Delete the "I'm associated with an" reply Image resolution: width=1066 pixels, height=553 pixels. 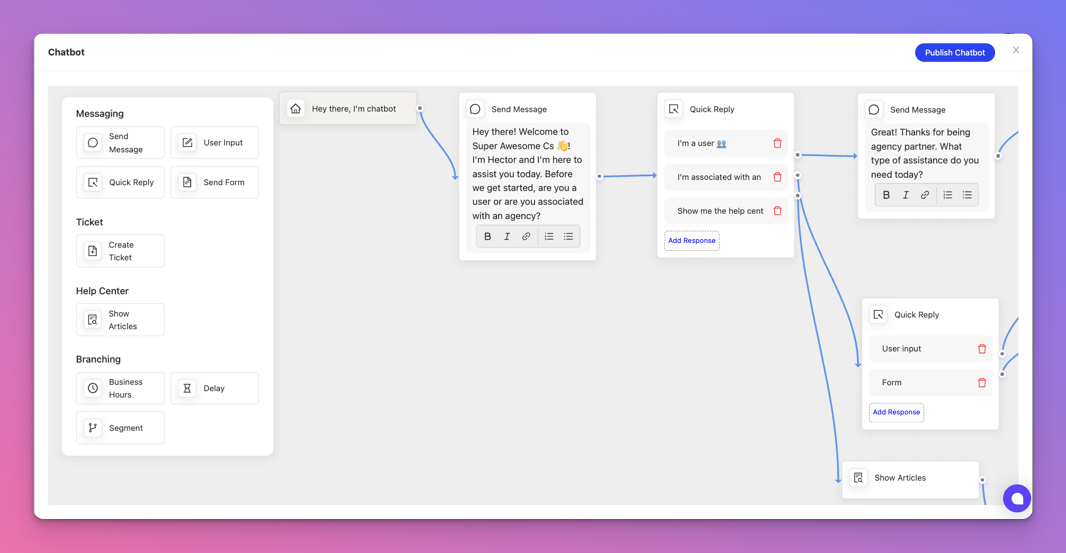click(777, 177)
